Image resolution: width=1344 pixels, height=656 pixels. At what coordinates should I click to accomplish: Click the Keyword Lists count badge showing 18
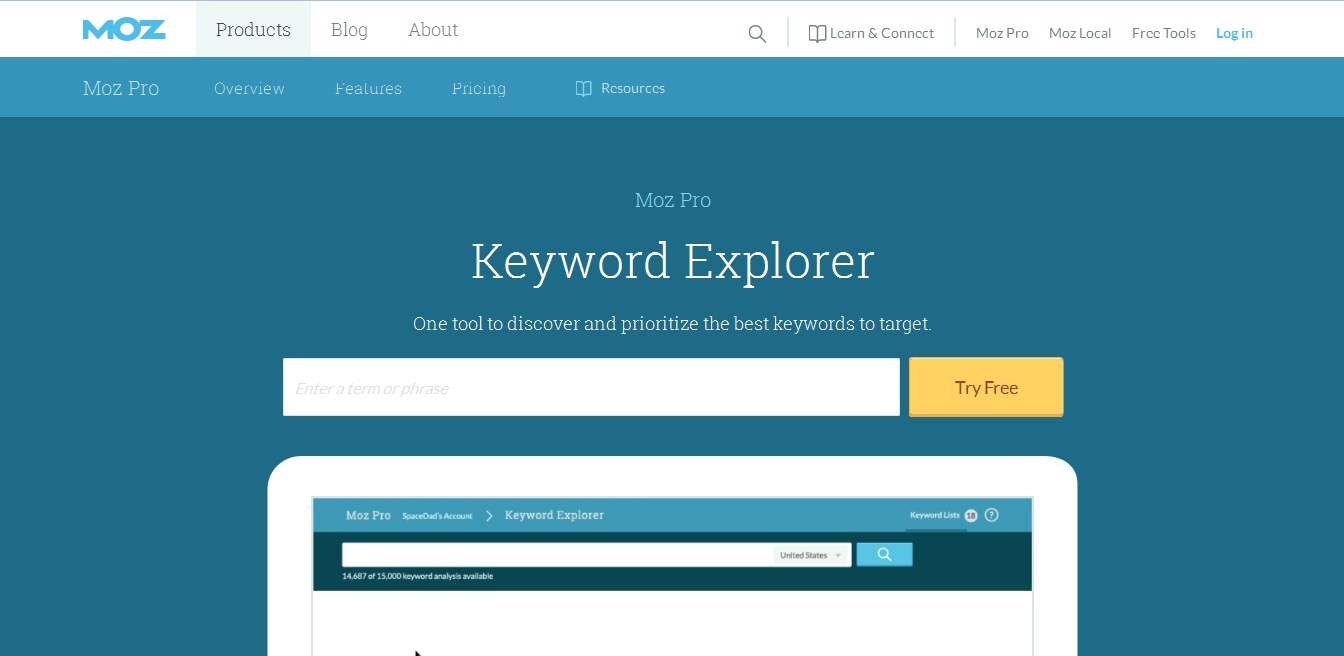pyautogui.click(x=970, y=516)
